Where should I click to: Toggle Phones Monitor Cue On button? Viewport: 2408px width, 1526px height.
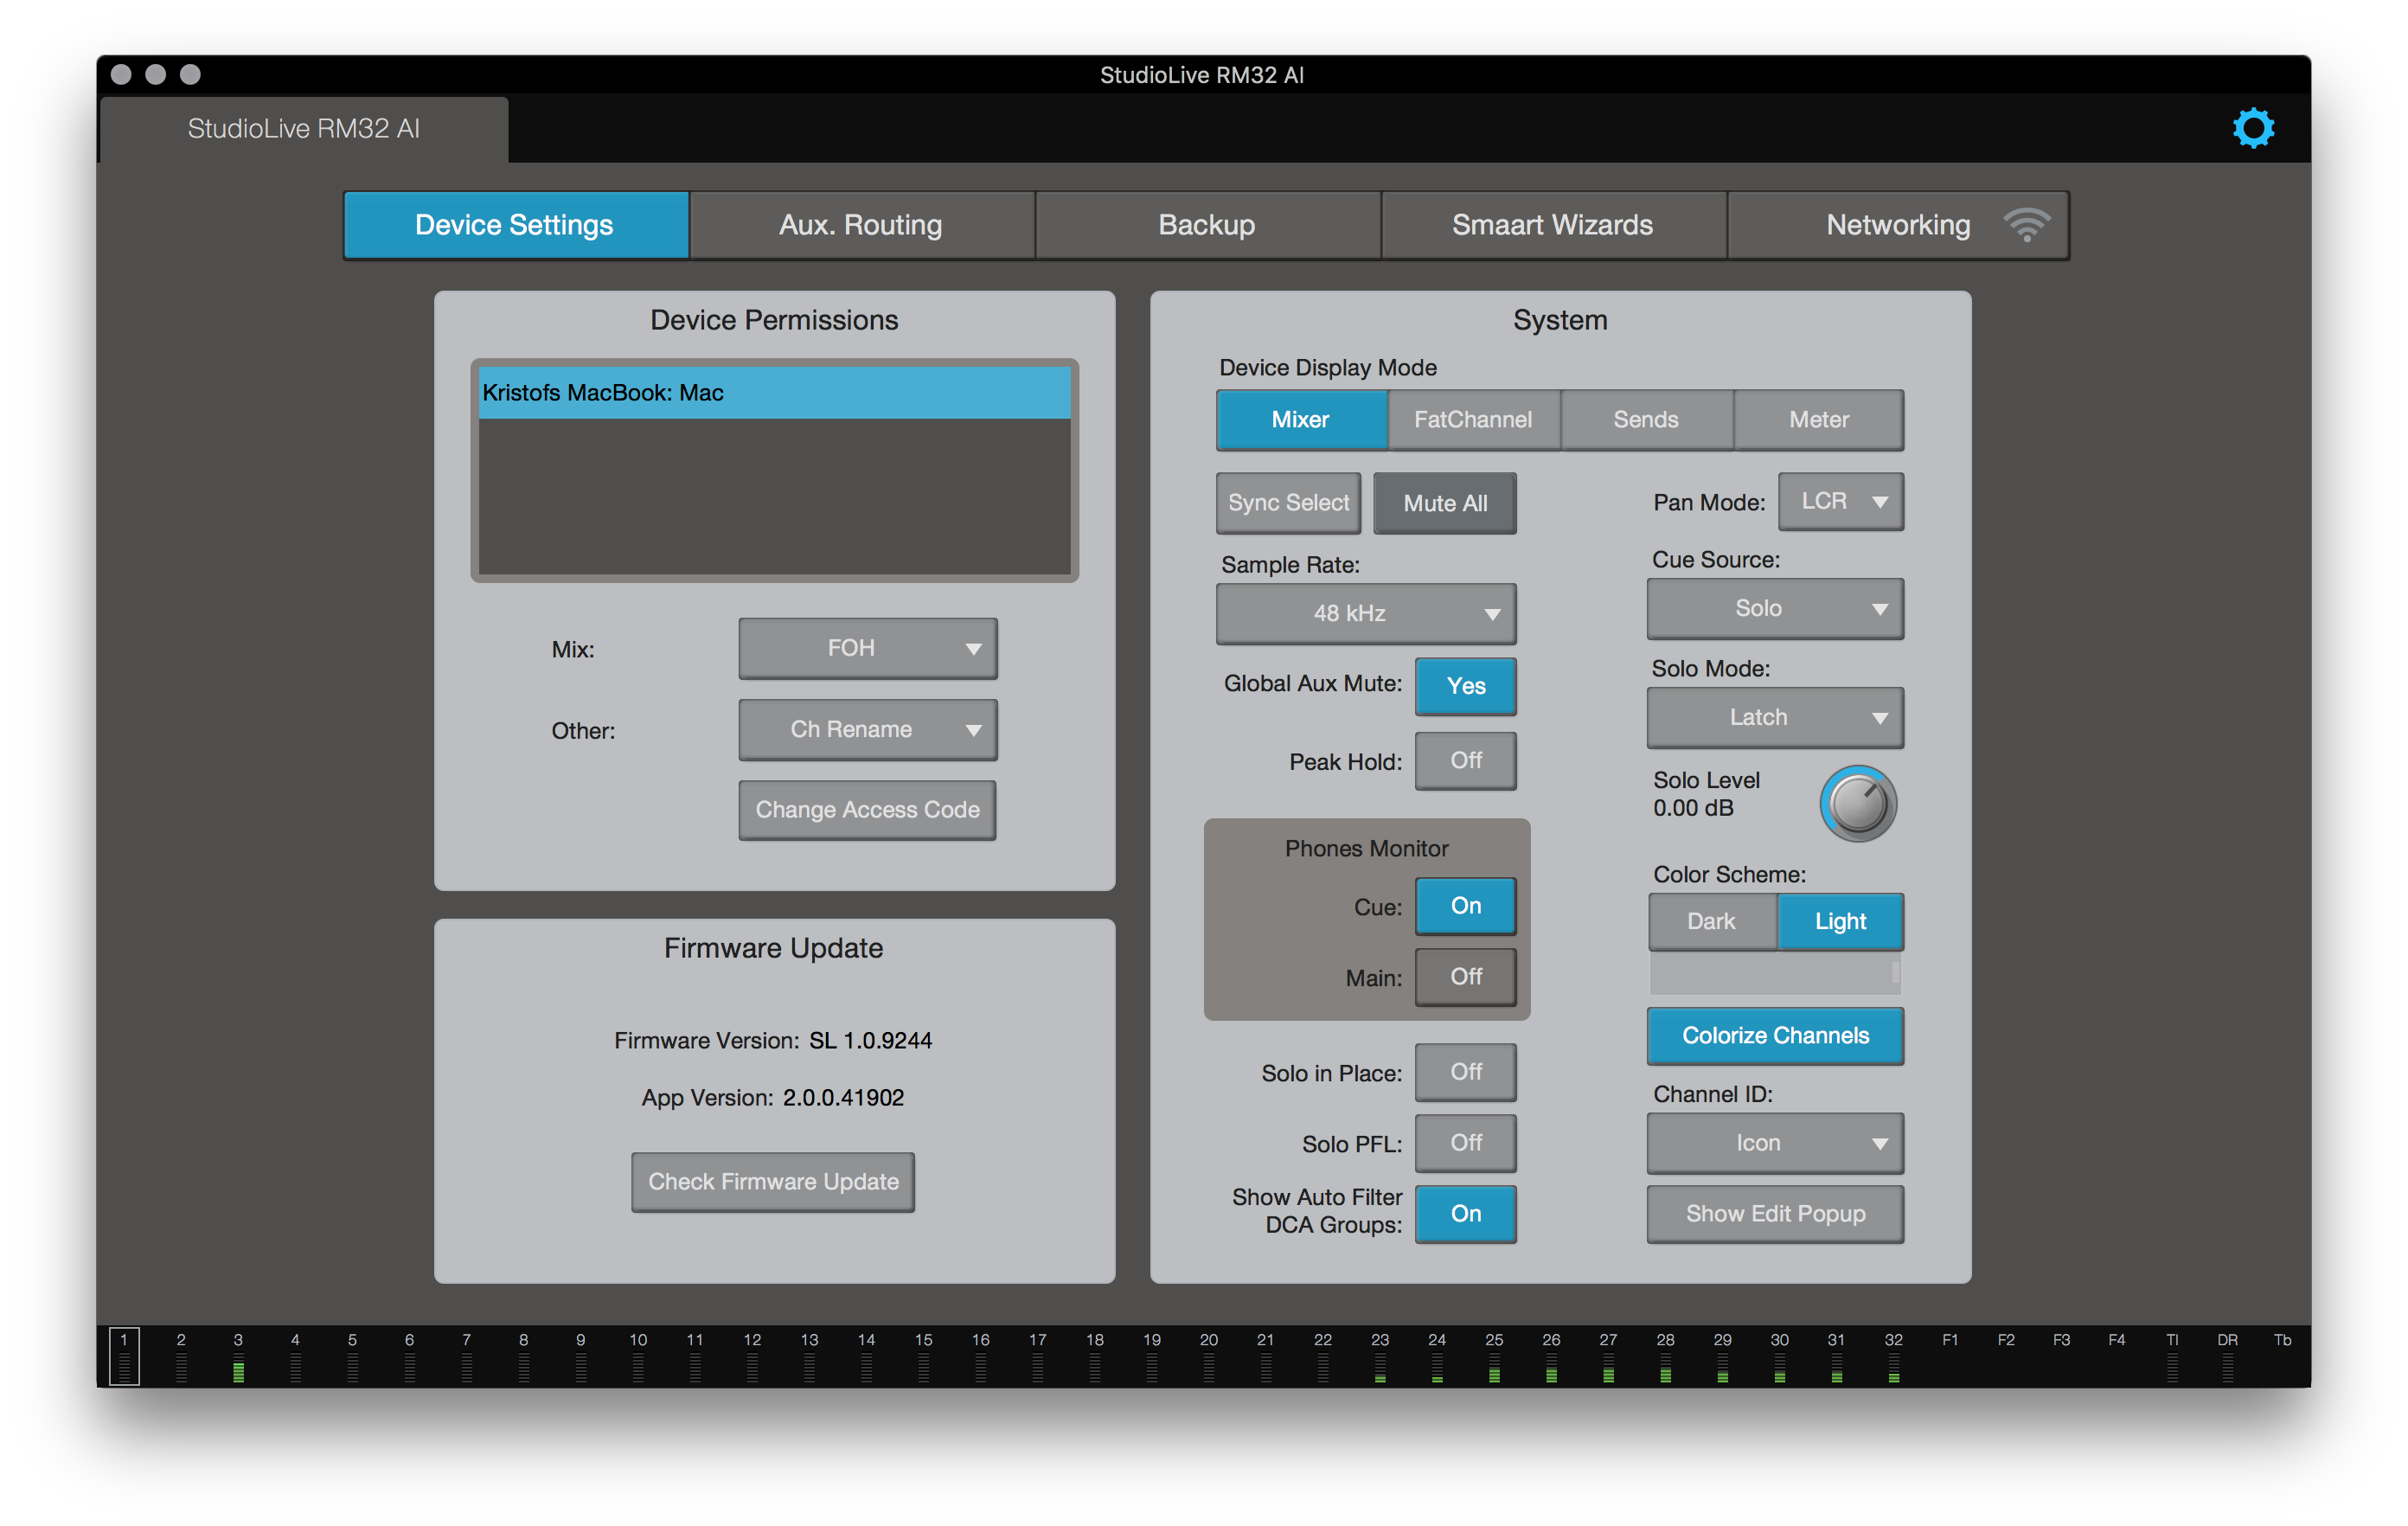[1466, 906]
